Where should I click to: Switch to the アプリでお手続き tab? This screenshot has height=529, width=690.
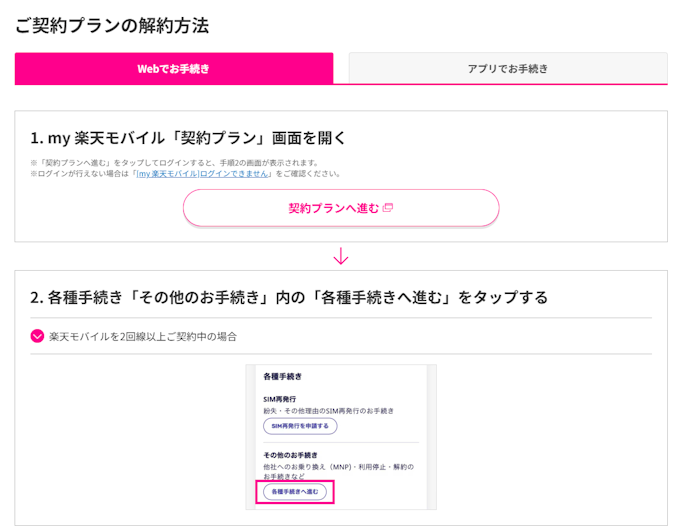tap(508, 69)
